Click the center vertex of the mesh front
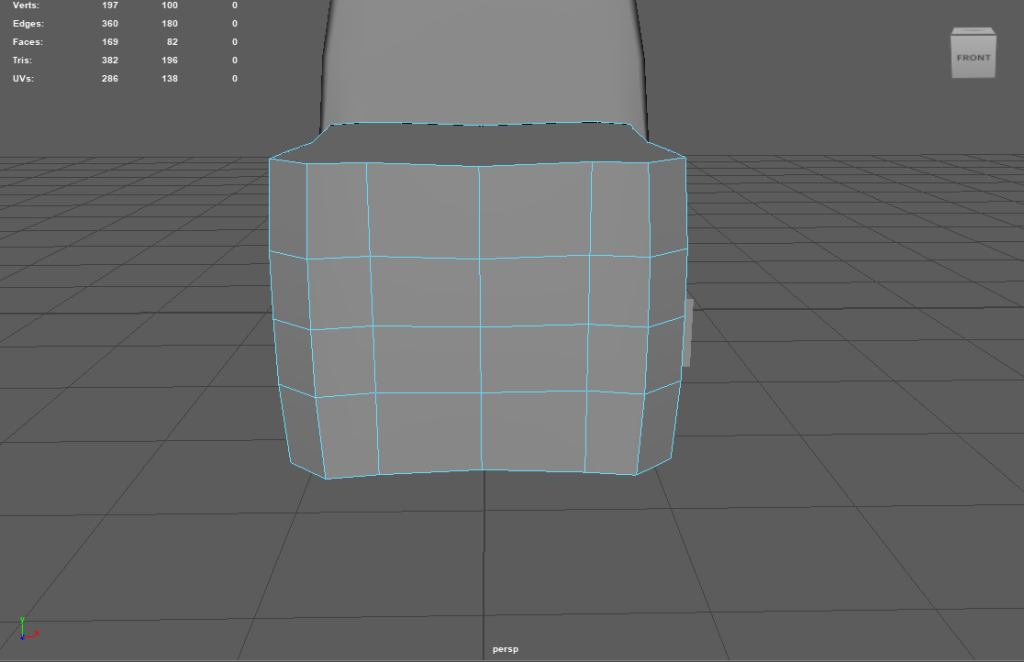Screen dimensions: 1024x662 tap(481, 326)
